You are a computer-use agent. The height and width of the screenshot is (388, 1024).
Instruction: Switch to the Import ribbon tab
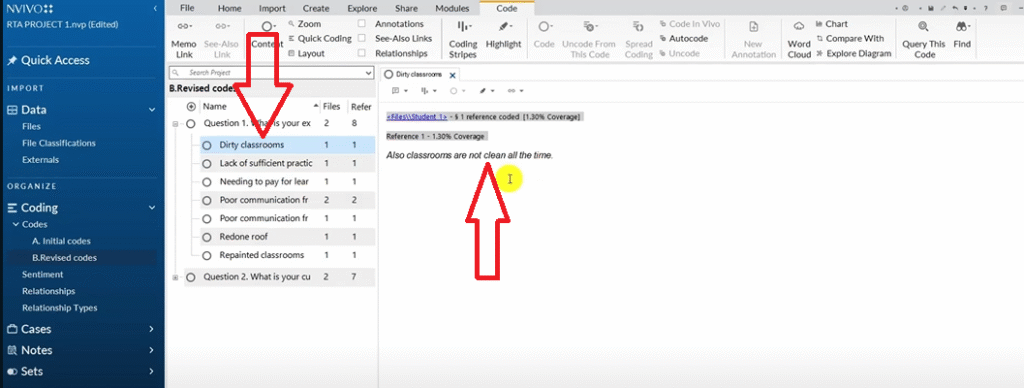[x=272, y=8]
